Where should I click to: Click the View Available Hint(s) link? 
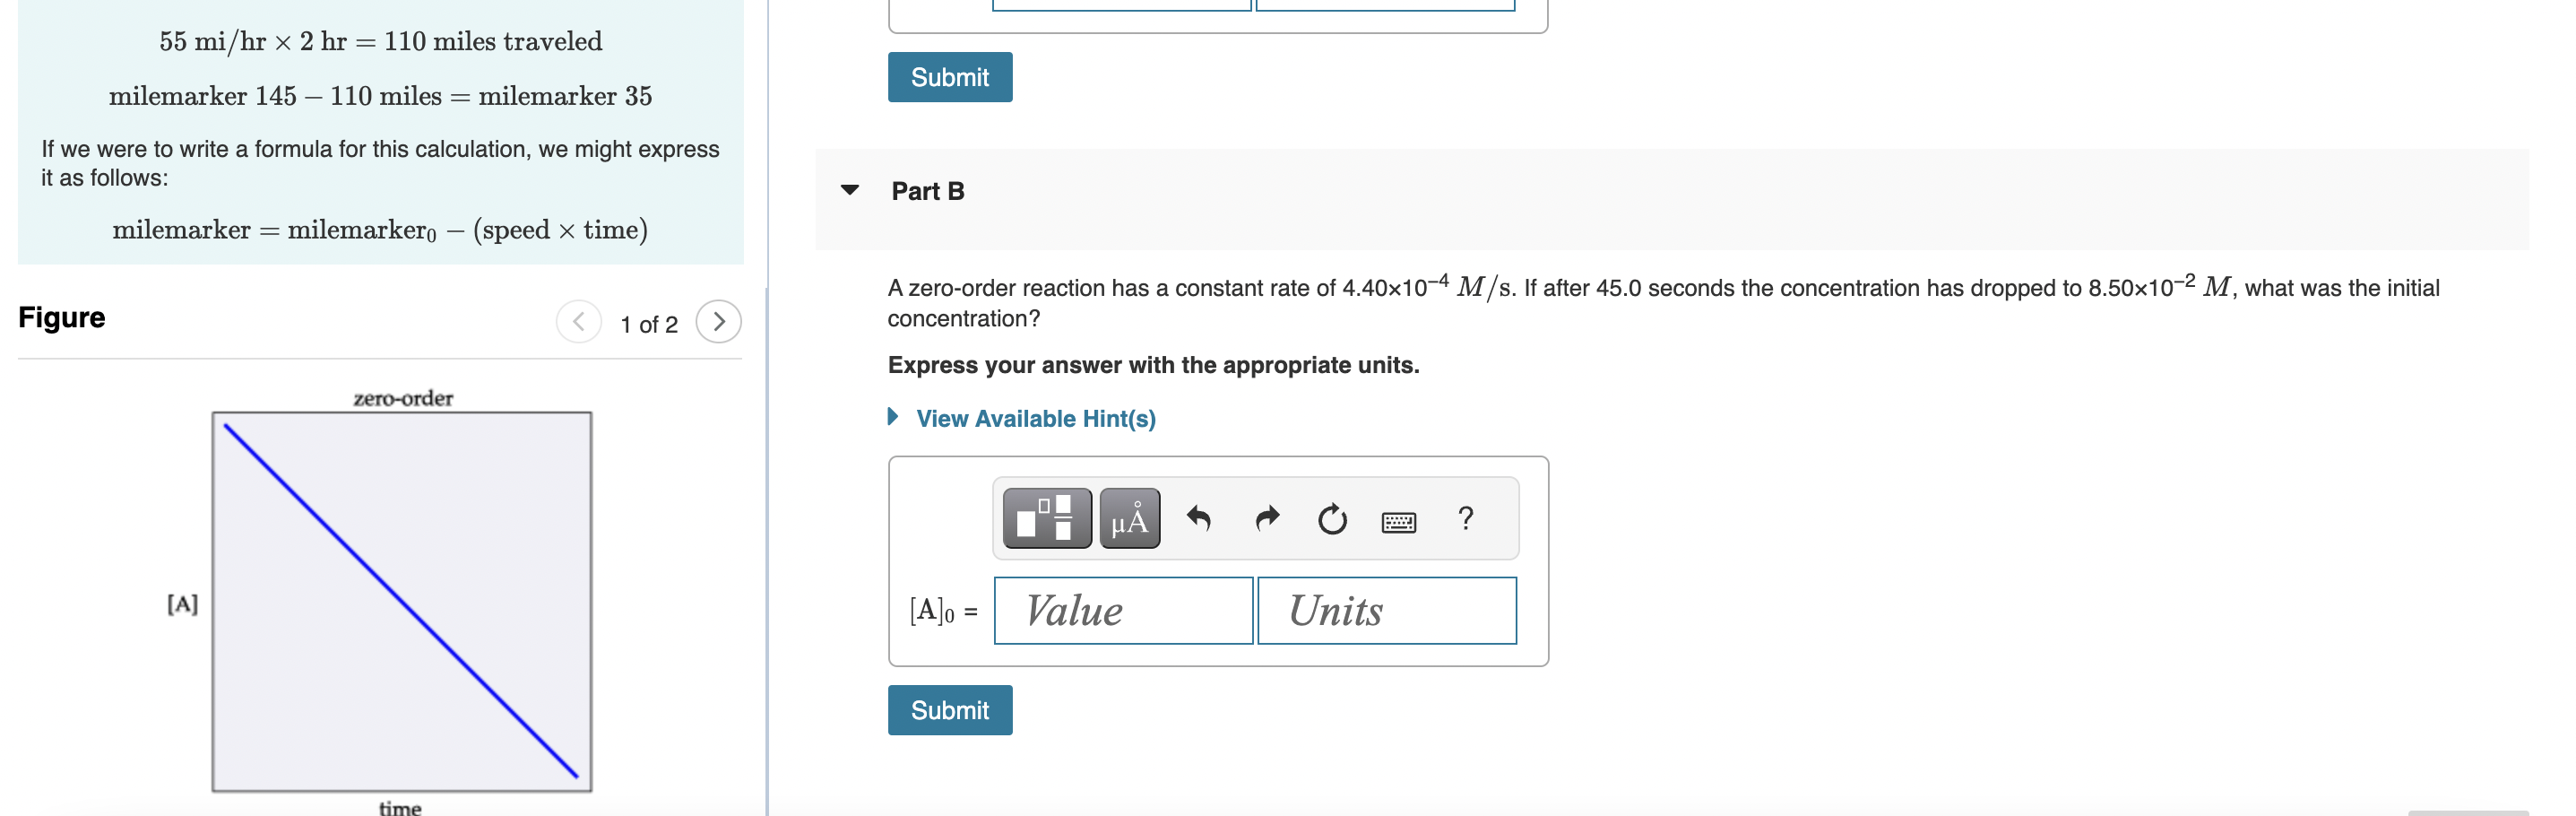pyautogui.click(x=1035, y=418)
